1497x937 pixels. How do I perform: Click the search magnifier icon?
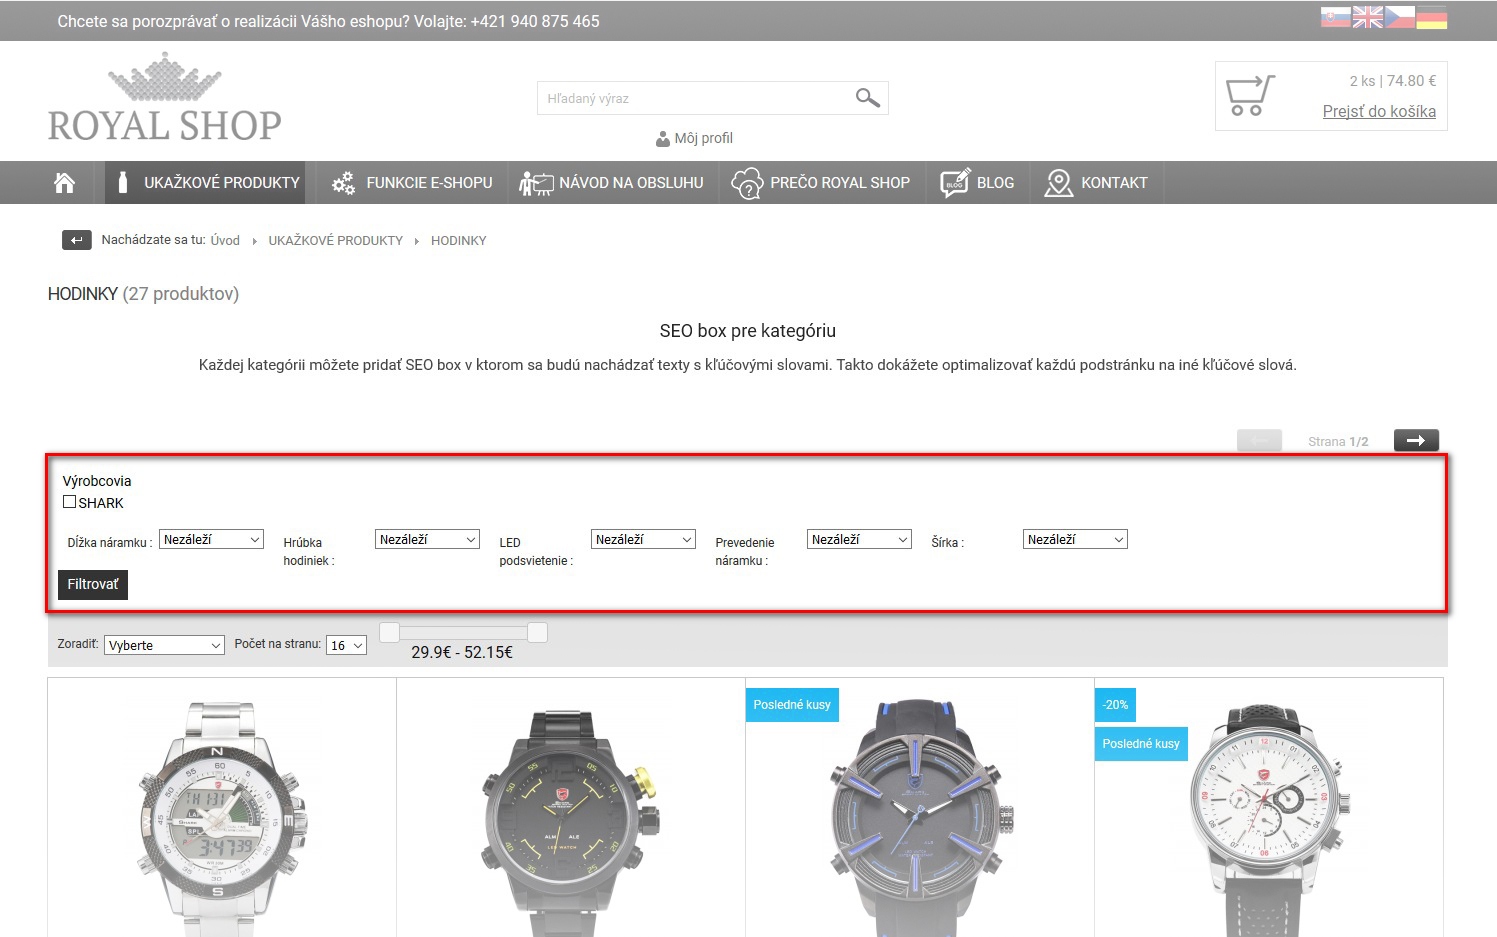(x=867, y=98)
